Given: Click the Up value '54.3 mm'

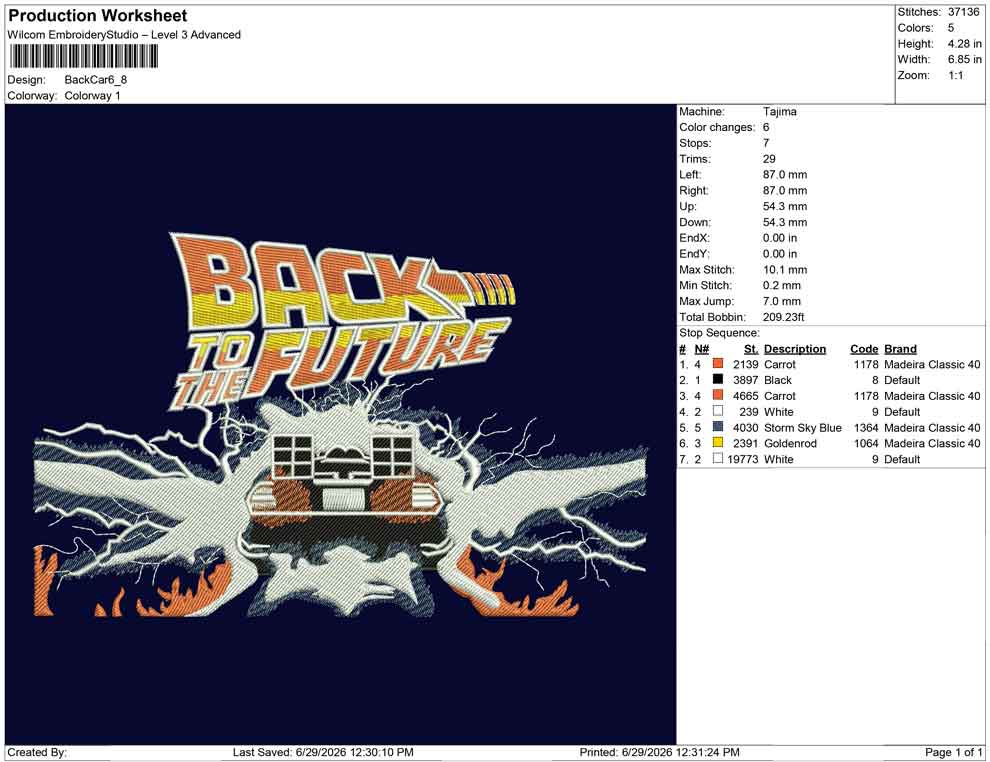Looking at the screenshot, I should pyautogui.click(x=785, y=206).
